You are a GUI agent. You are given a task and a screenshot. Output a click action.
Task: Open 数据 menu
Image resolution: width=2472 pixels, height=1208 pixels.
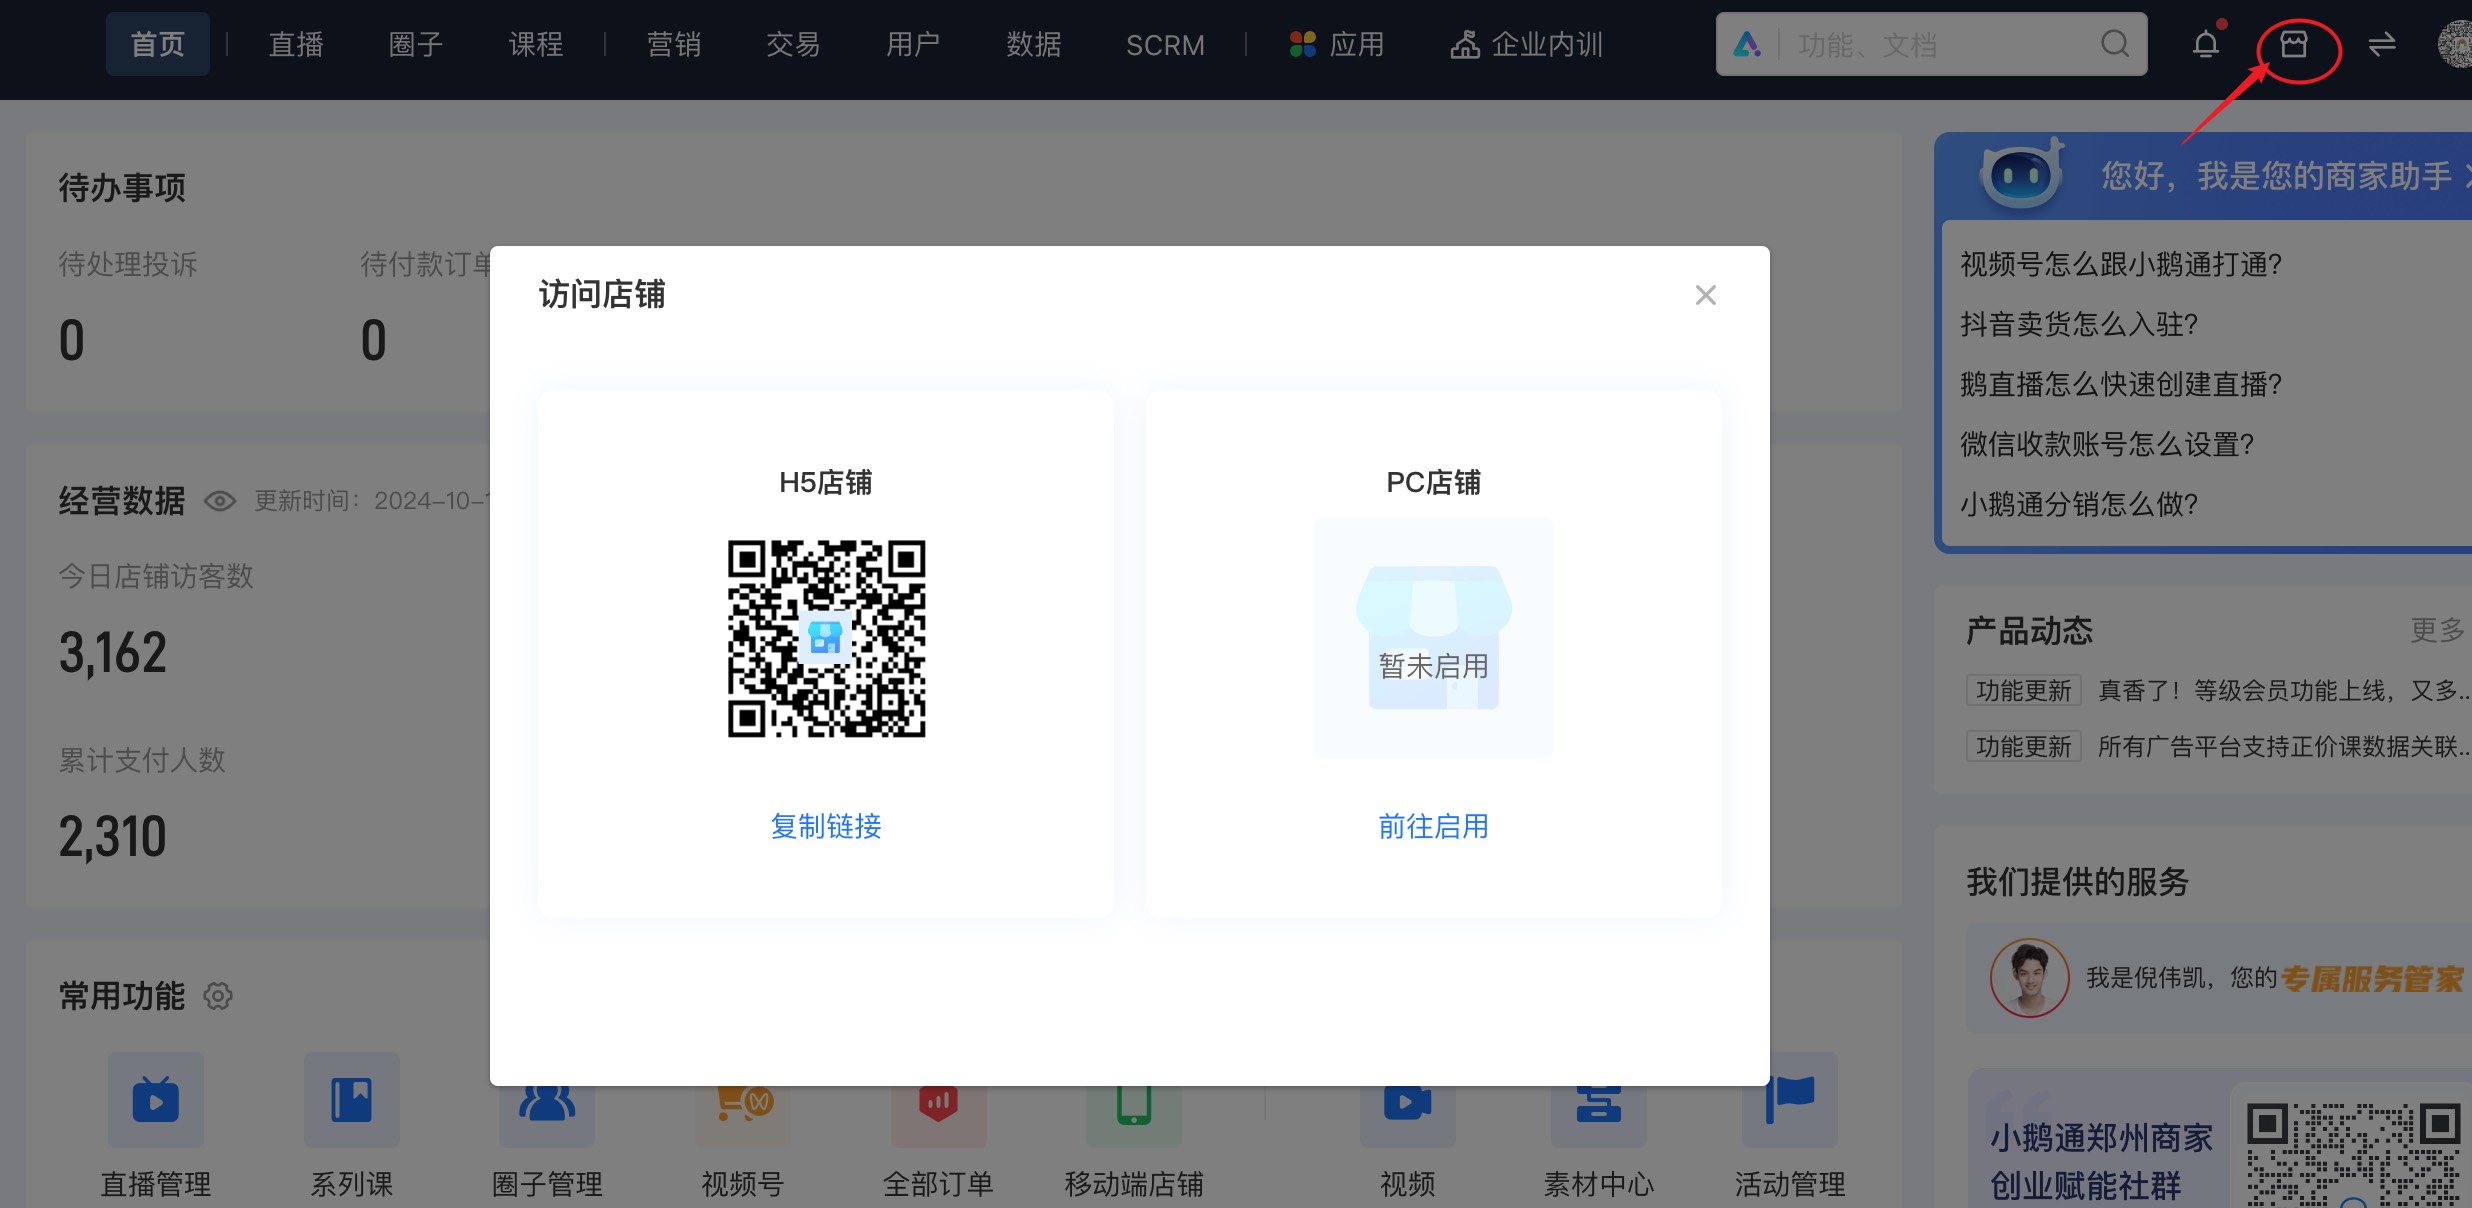(1033, 44)
